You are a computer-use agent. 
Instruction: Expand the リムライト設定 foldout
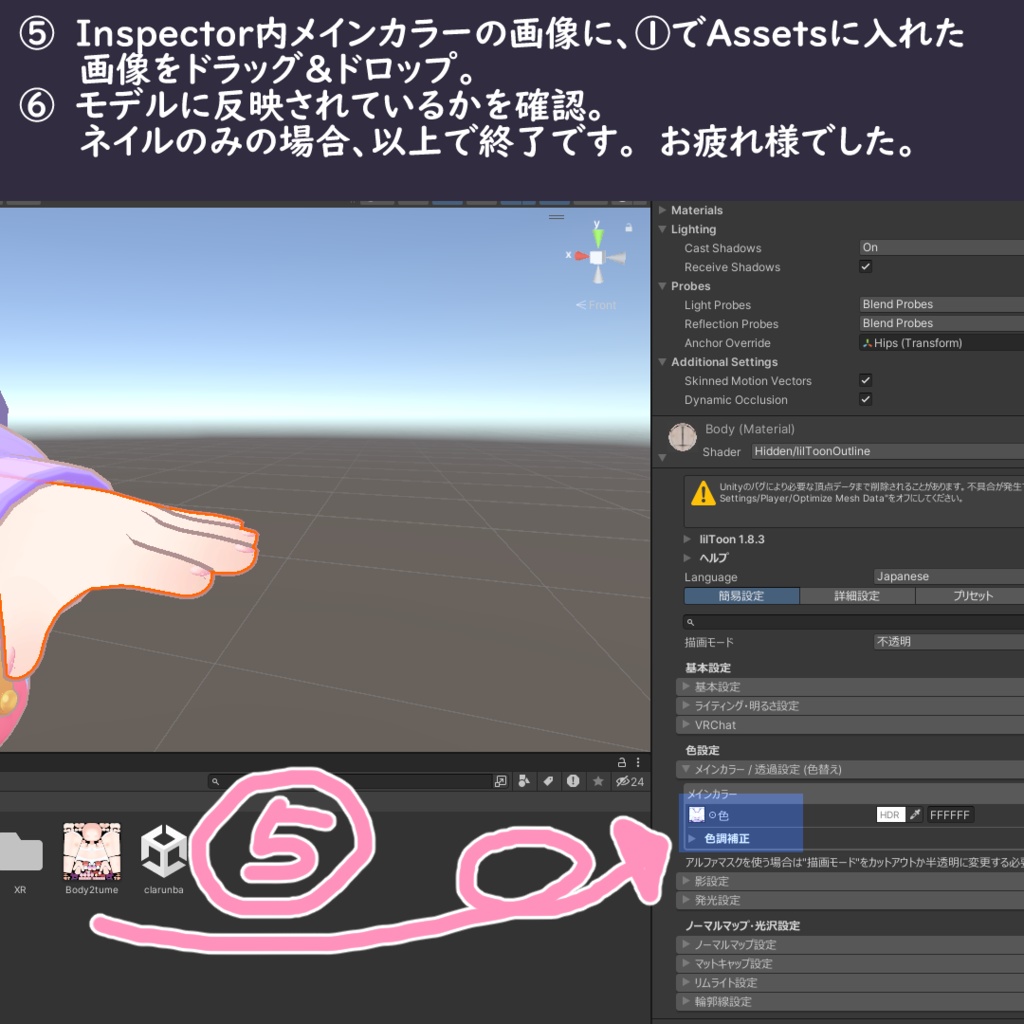click(850, 982)
